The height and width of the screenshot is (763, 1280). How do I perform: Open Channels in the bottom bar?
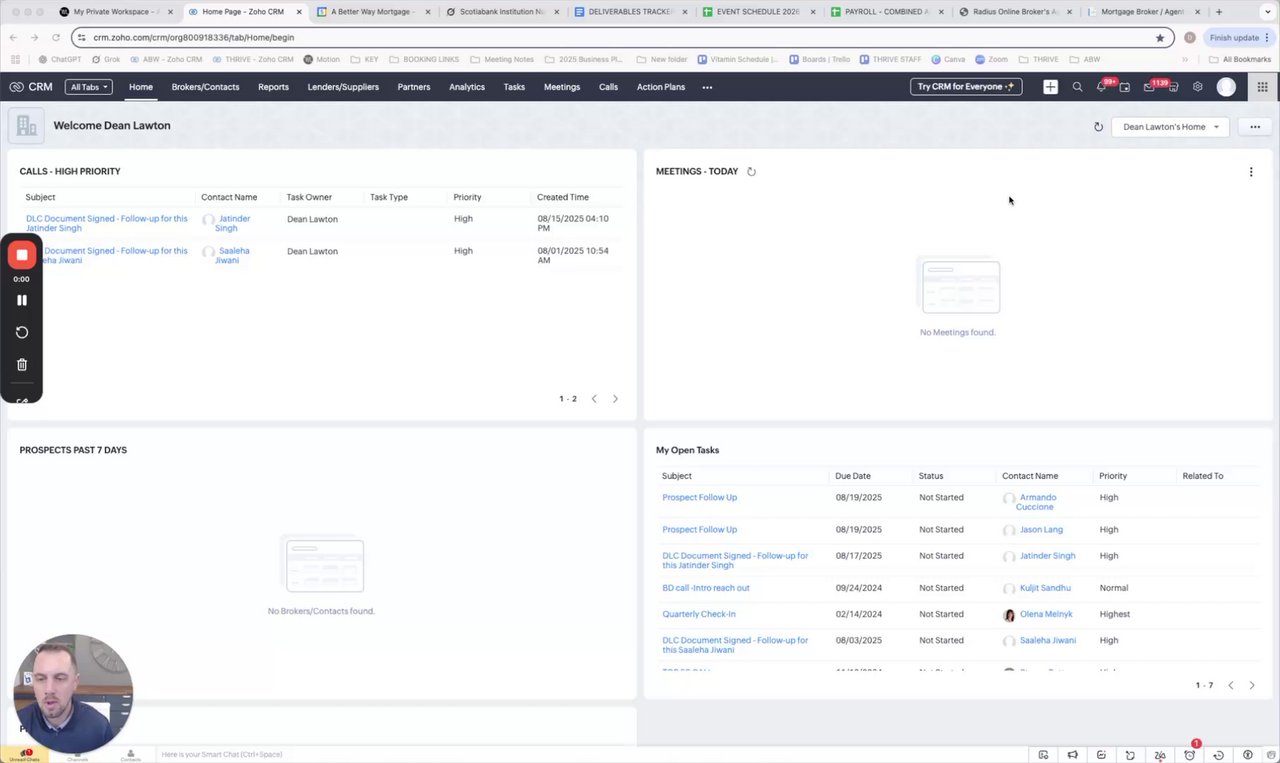pyautogui.click(x=77, y=755)
